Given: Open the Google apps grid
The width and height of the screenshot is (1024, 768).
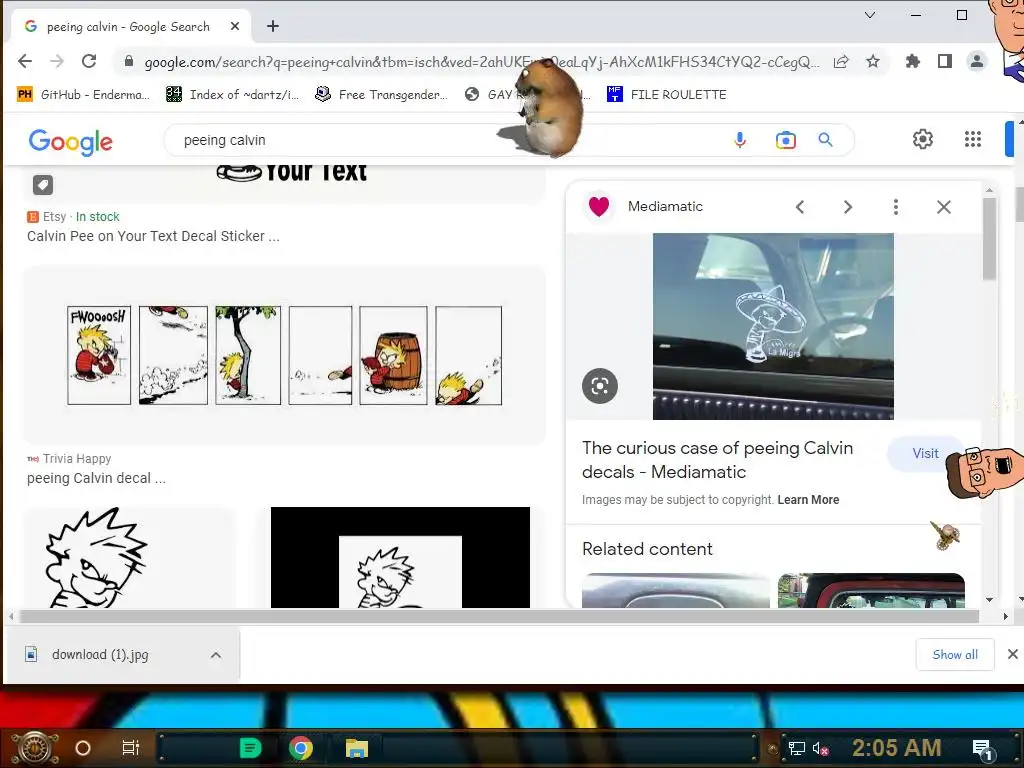Looking at the screenshot, I should tap(972, 139).
